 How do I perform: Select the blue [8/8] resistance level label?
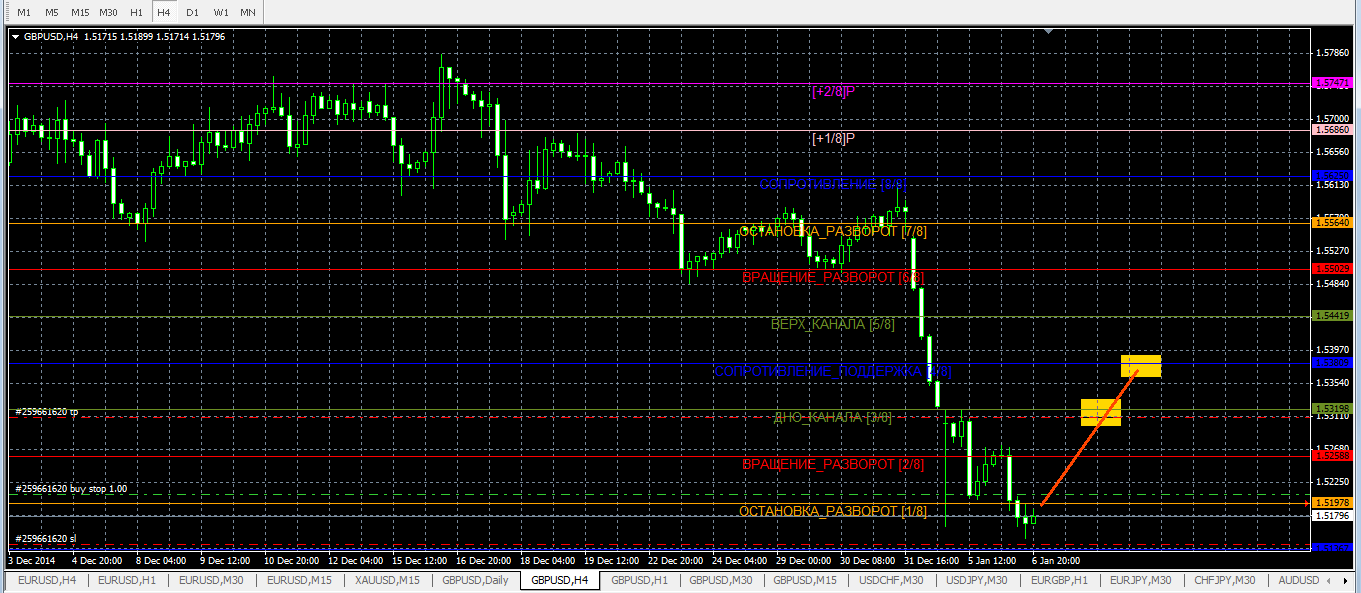pos(833,184)
